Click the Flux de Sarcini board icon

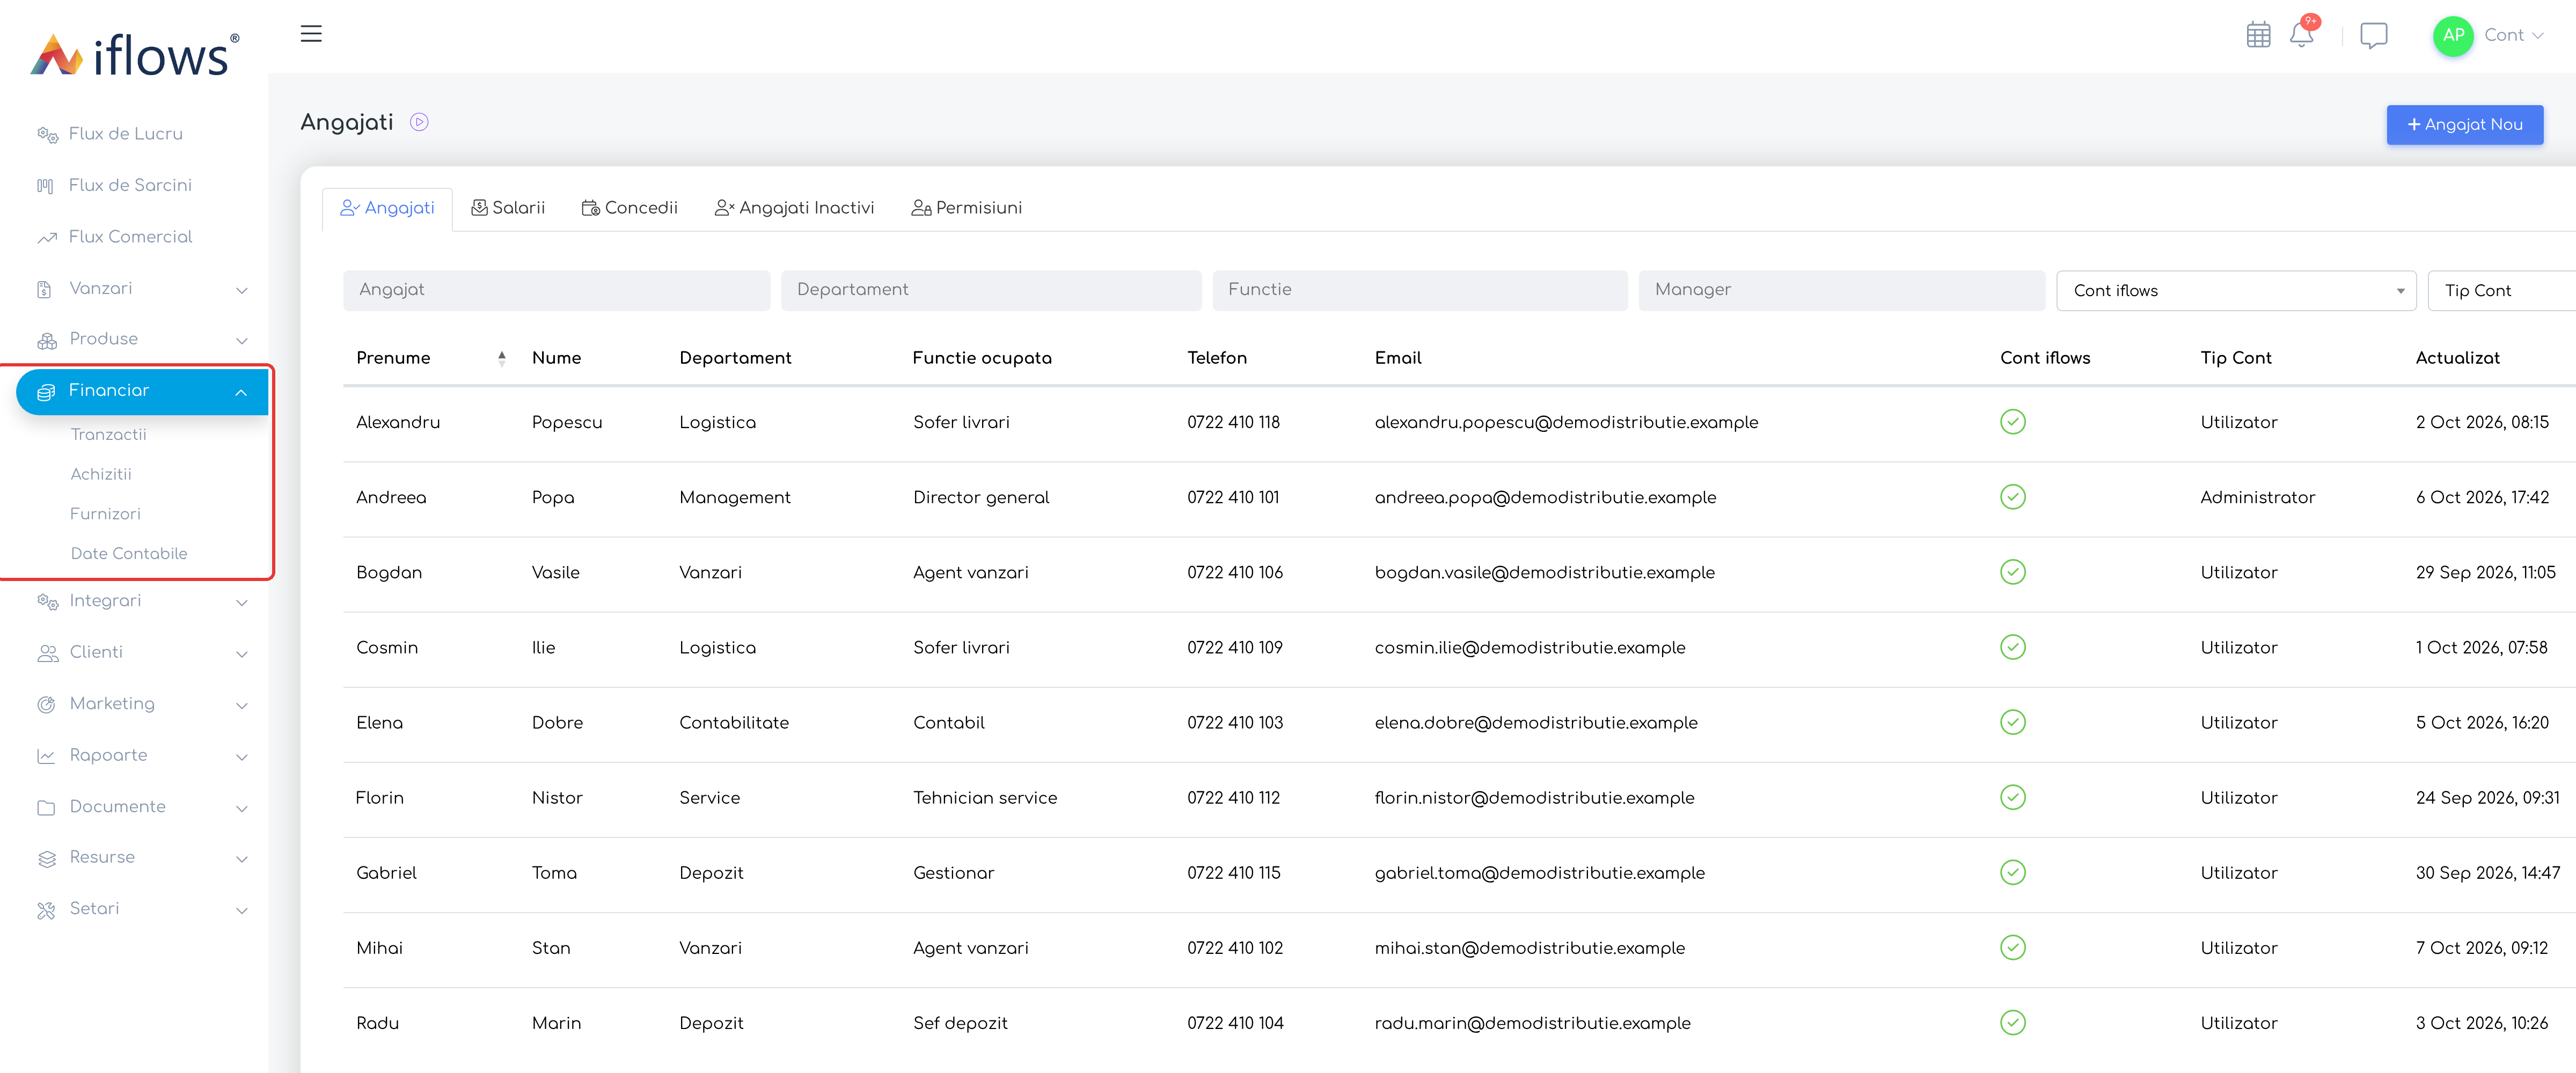coord(46,186)
